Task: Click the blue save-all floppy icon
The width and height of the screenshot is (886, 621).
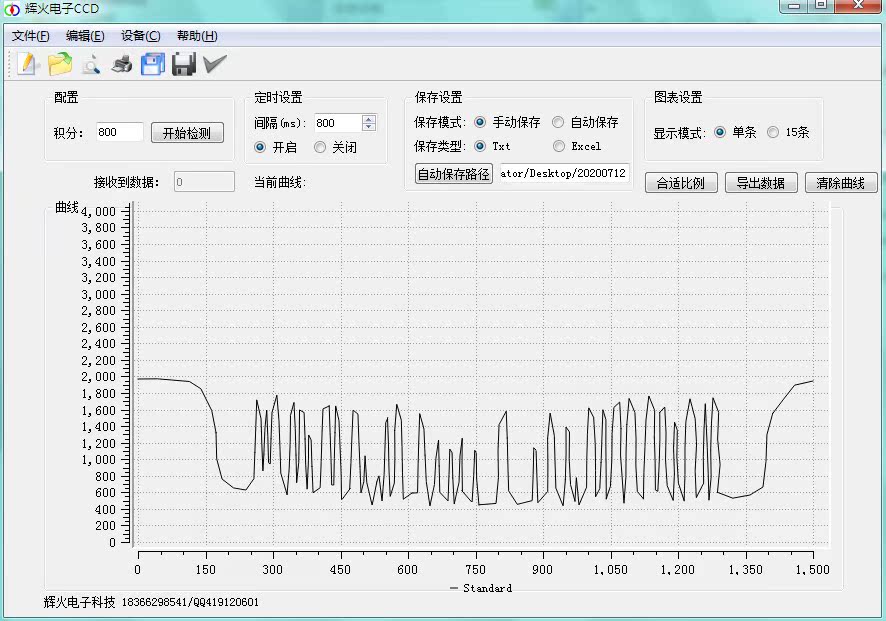Action: (153, 64)
